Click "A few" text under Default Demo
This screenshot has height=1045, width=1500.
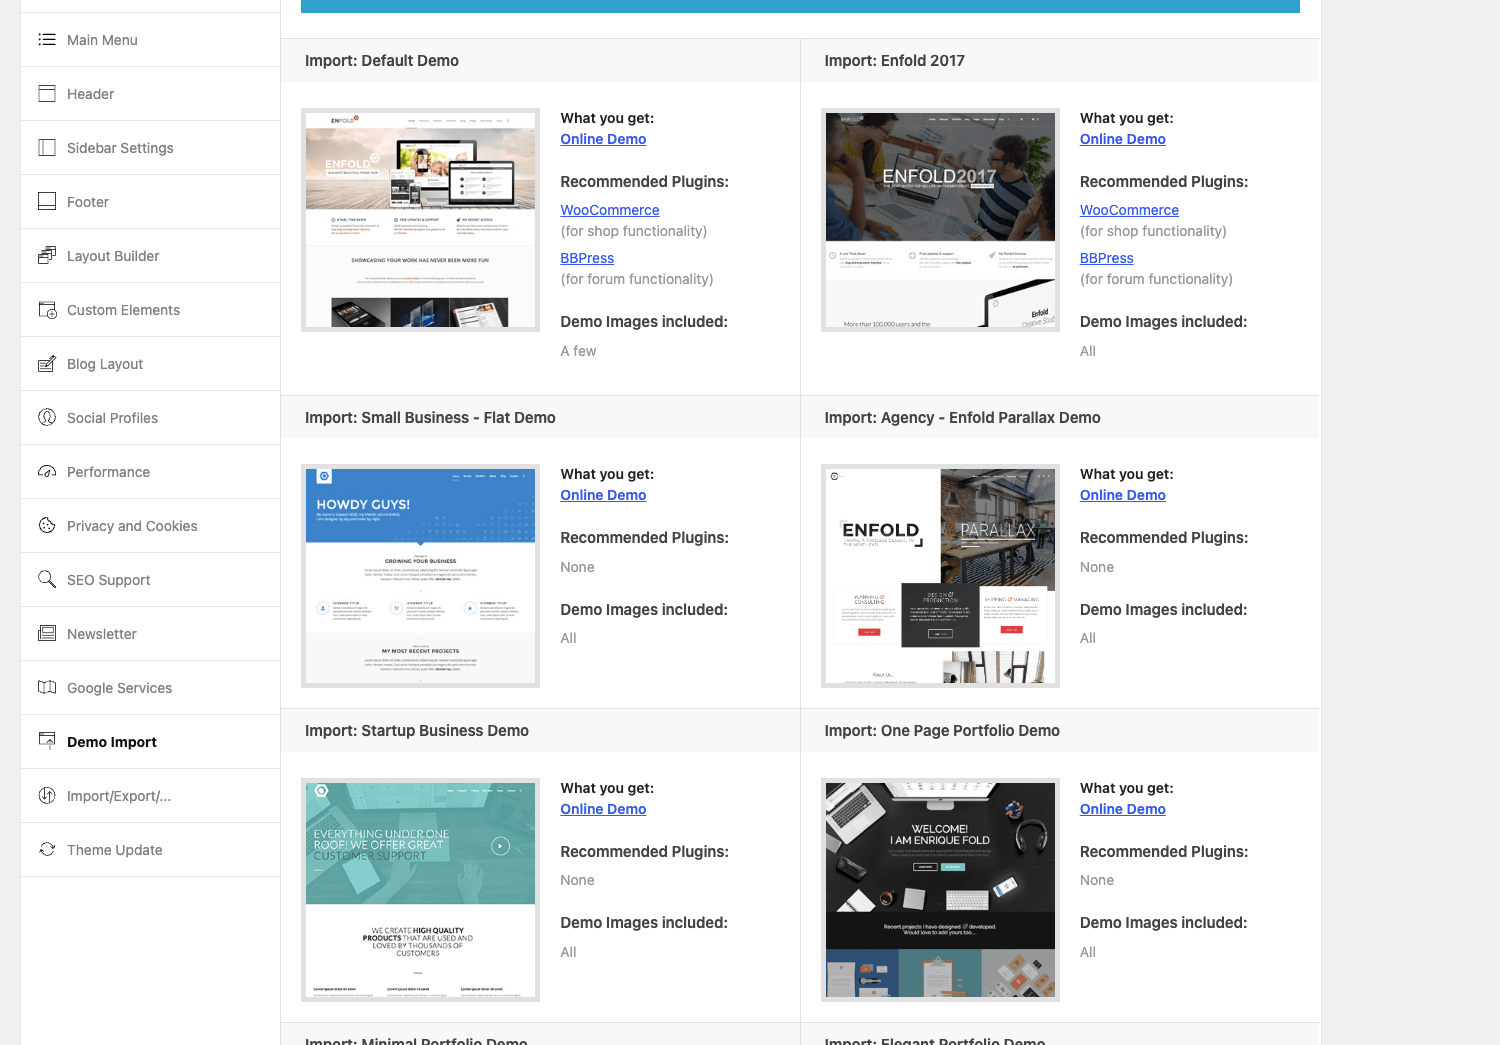tap(578, 351)
